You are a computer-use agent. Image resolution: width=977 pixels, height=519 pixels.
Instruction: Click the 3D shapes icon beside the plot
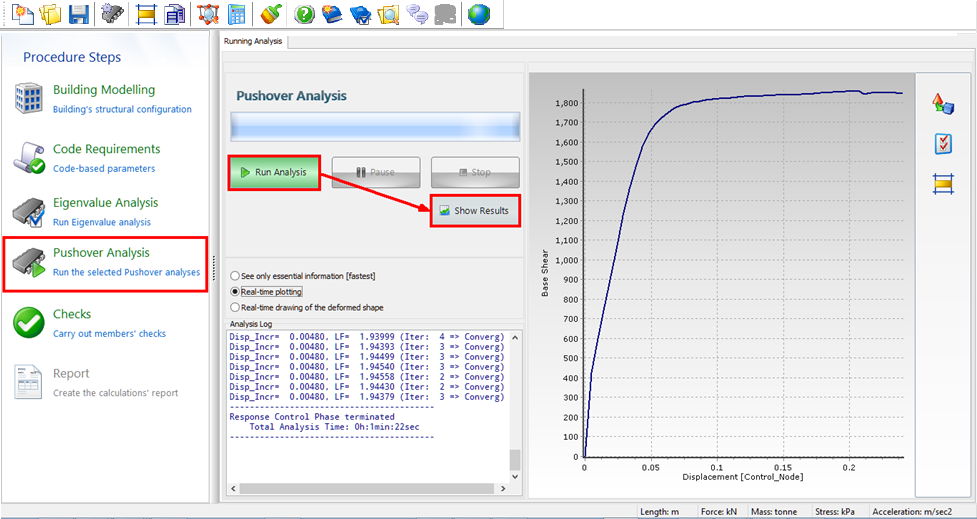point(942,104)
